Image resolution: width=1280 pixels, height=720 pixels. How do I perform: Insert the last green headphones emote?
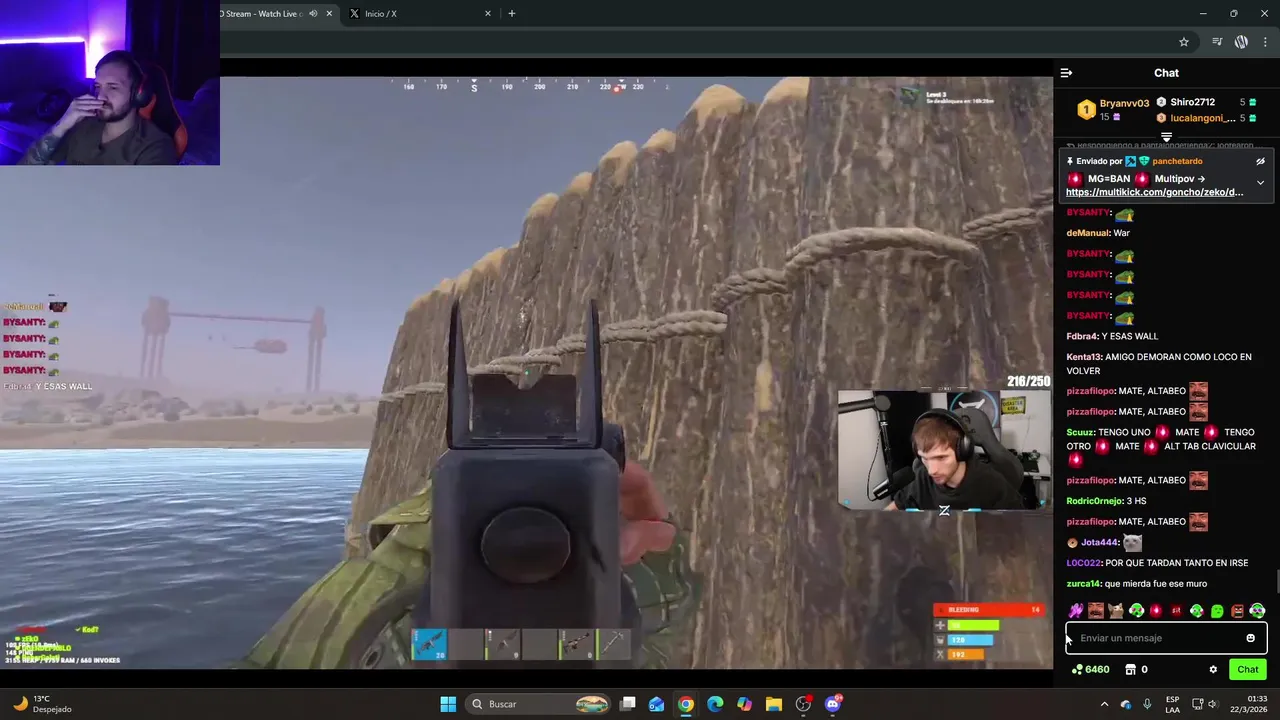(1257, 610)
